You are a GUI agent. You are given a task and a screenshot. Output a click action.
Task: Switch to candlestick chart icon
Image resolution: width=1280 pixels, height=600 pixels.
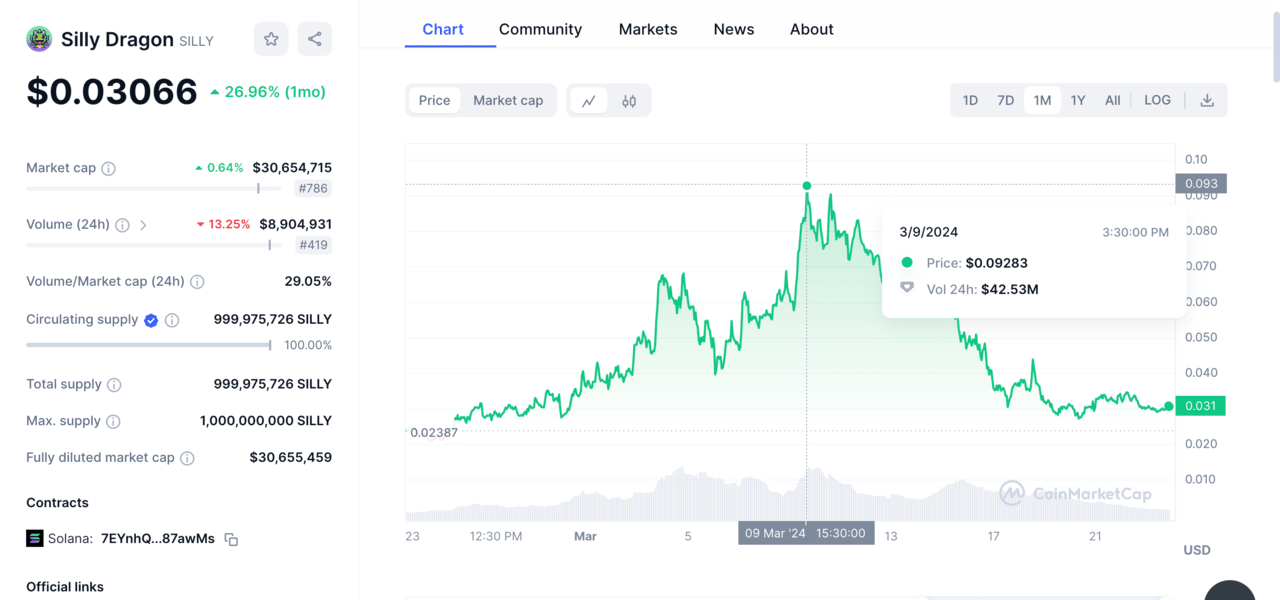(x=629, y=100)
